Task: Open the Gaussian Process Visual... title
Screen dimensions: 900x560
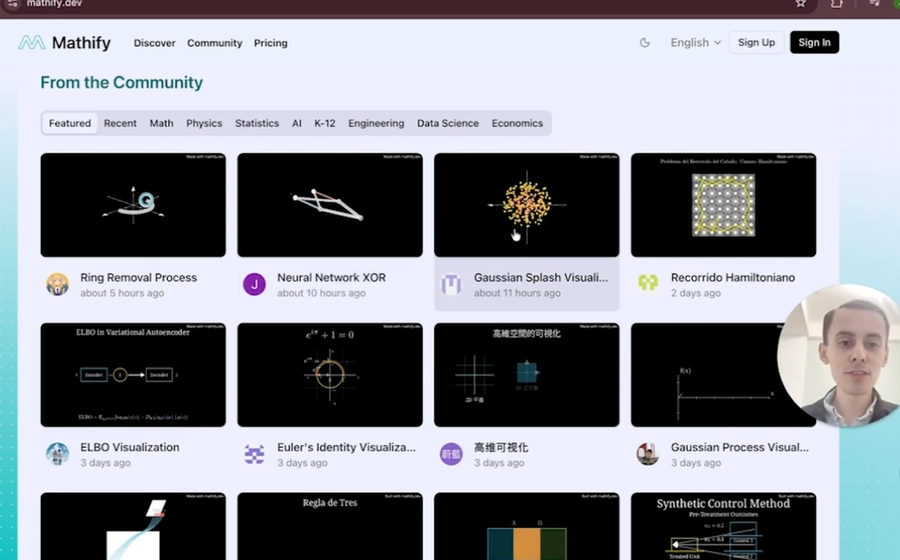Action: 740,448
